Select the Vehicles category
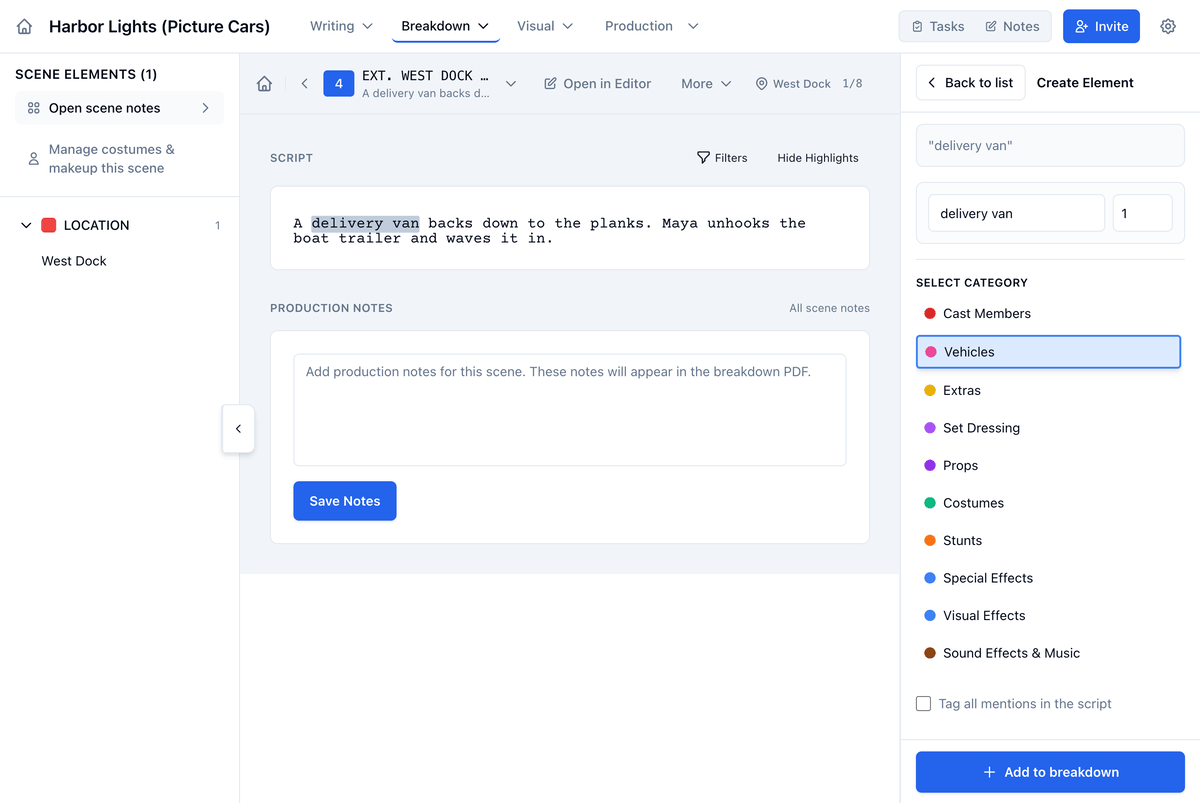This screenshot has height=803, width=1200. tap(1048, 352)
